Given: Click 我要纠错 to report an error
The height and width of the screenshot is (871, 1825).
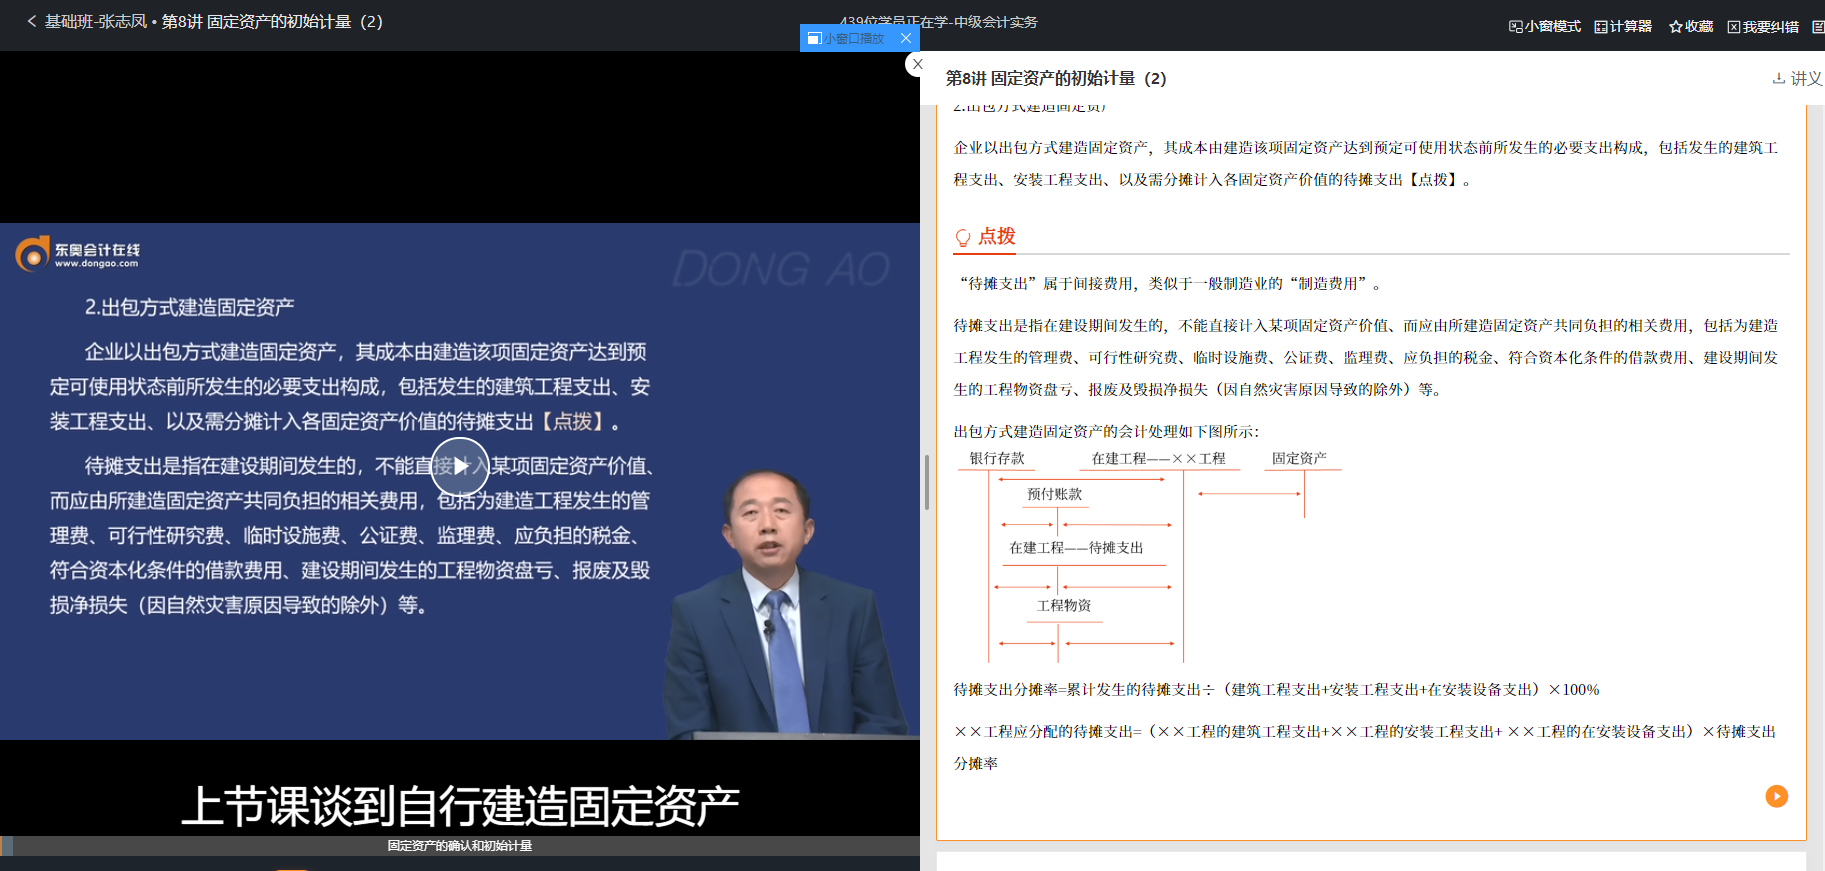Looking at the screenshot, I should [x=1763, y=26].
